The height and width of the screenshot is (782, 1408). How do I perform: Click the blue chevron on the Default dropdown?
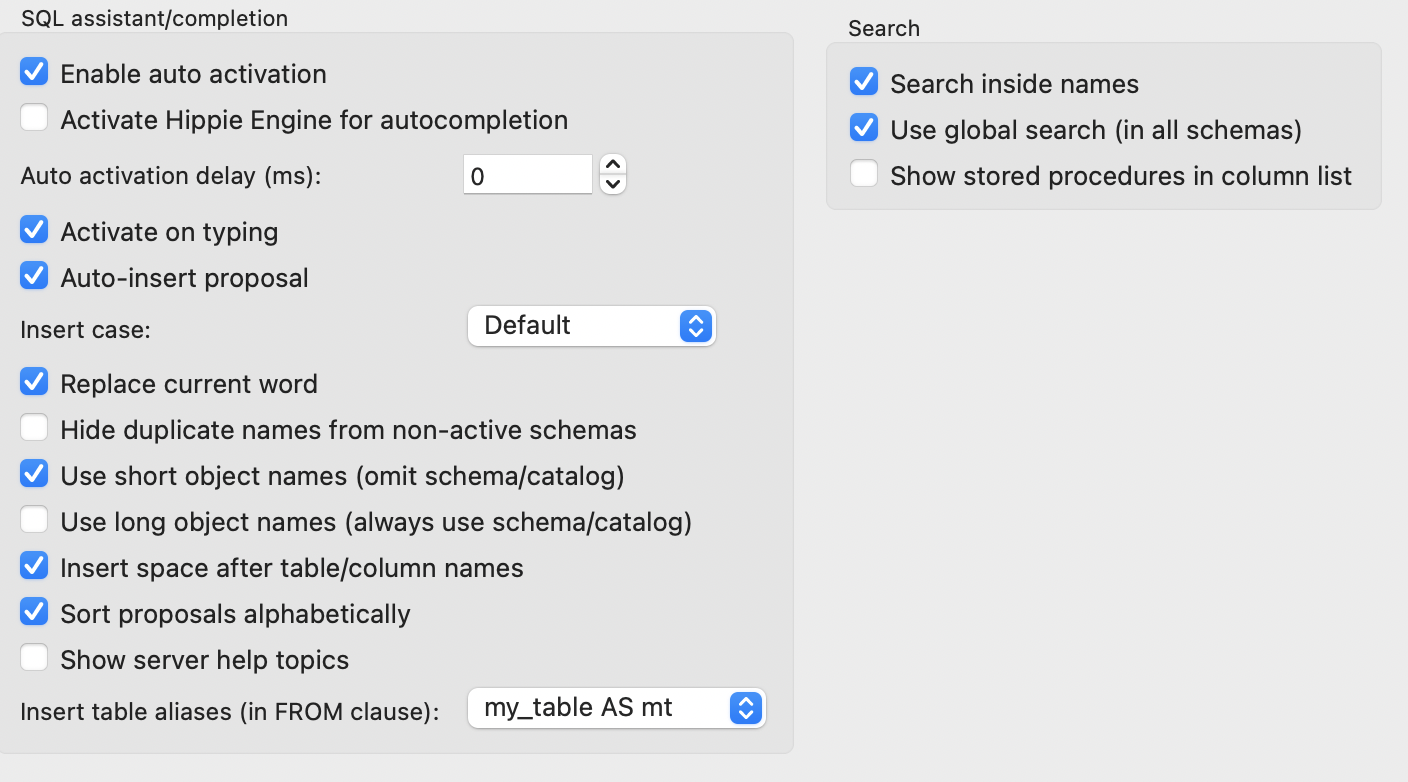coord(695,325)
